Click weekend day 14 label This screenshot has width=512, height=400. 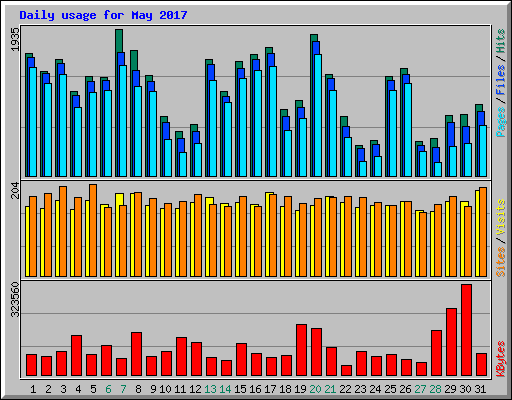pyautogui.click(x=225, y=389)
